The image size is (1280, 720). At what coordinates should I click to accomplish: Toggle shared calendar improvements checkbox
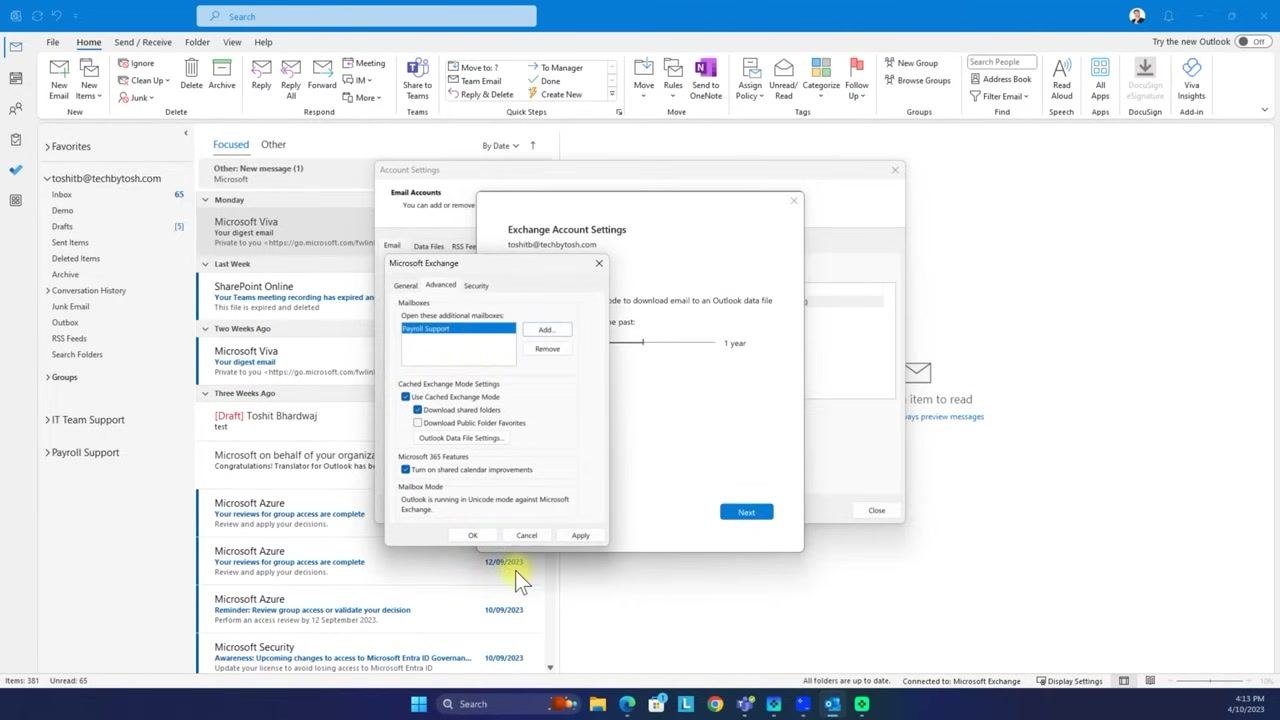[x=405, y=470]
